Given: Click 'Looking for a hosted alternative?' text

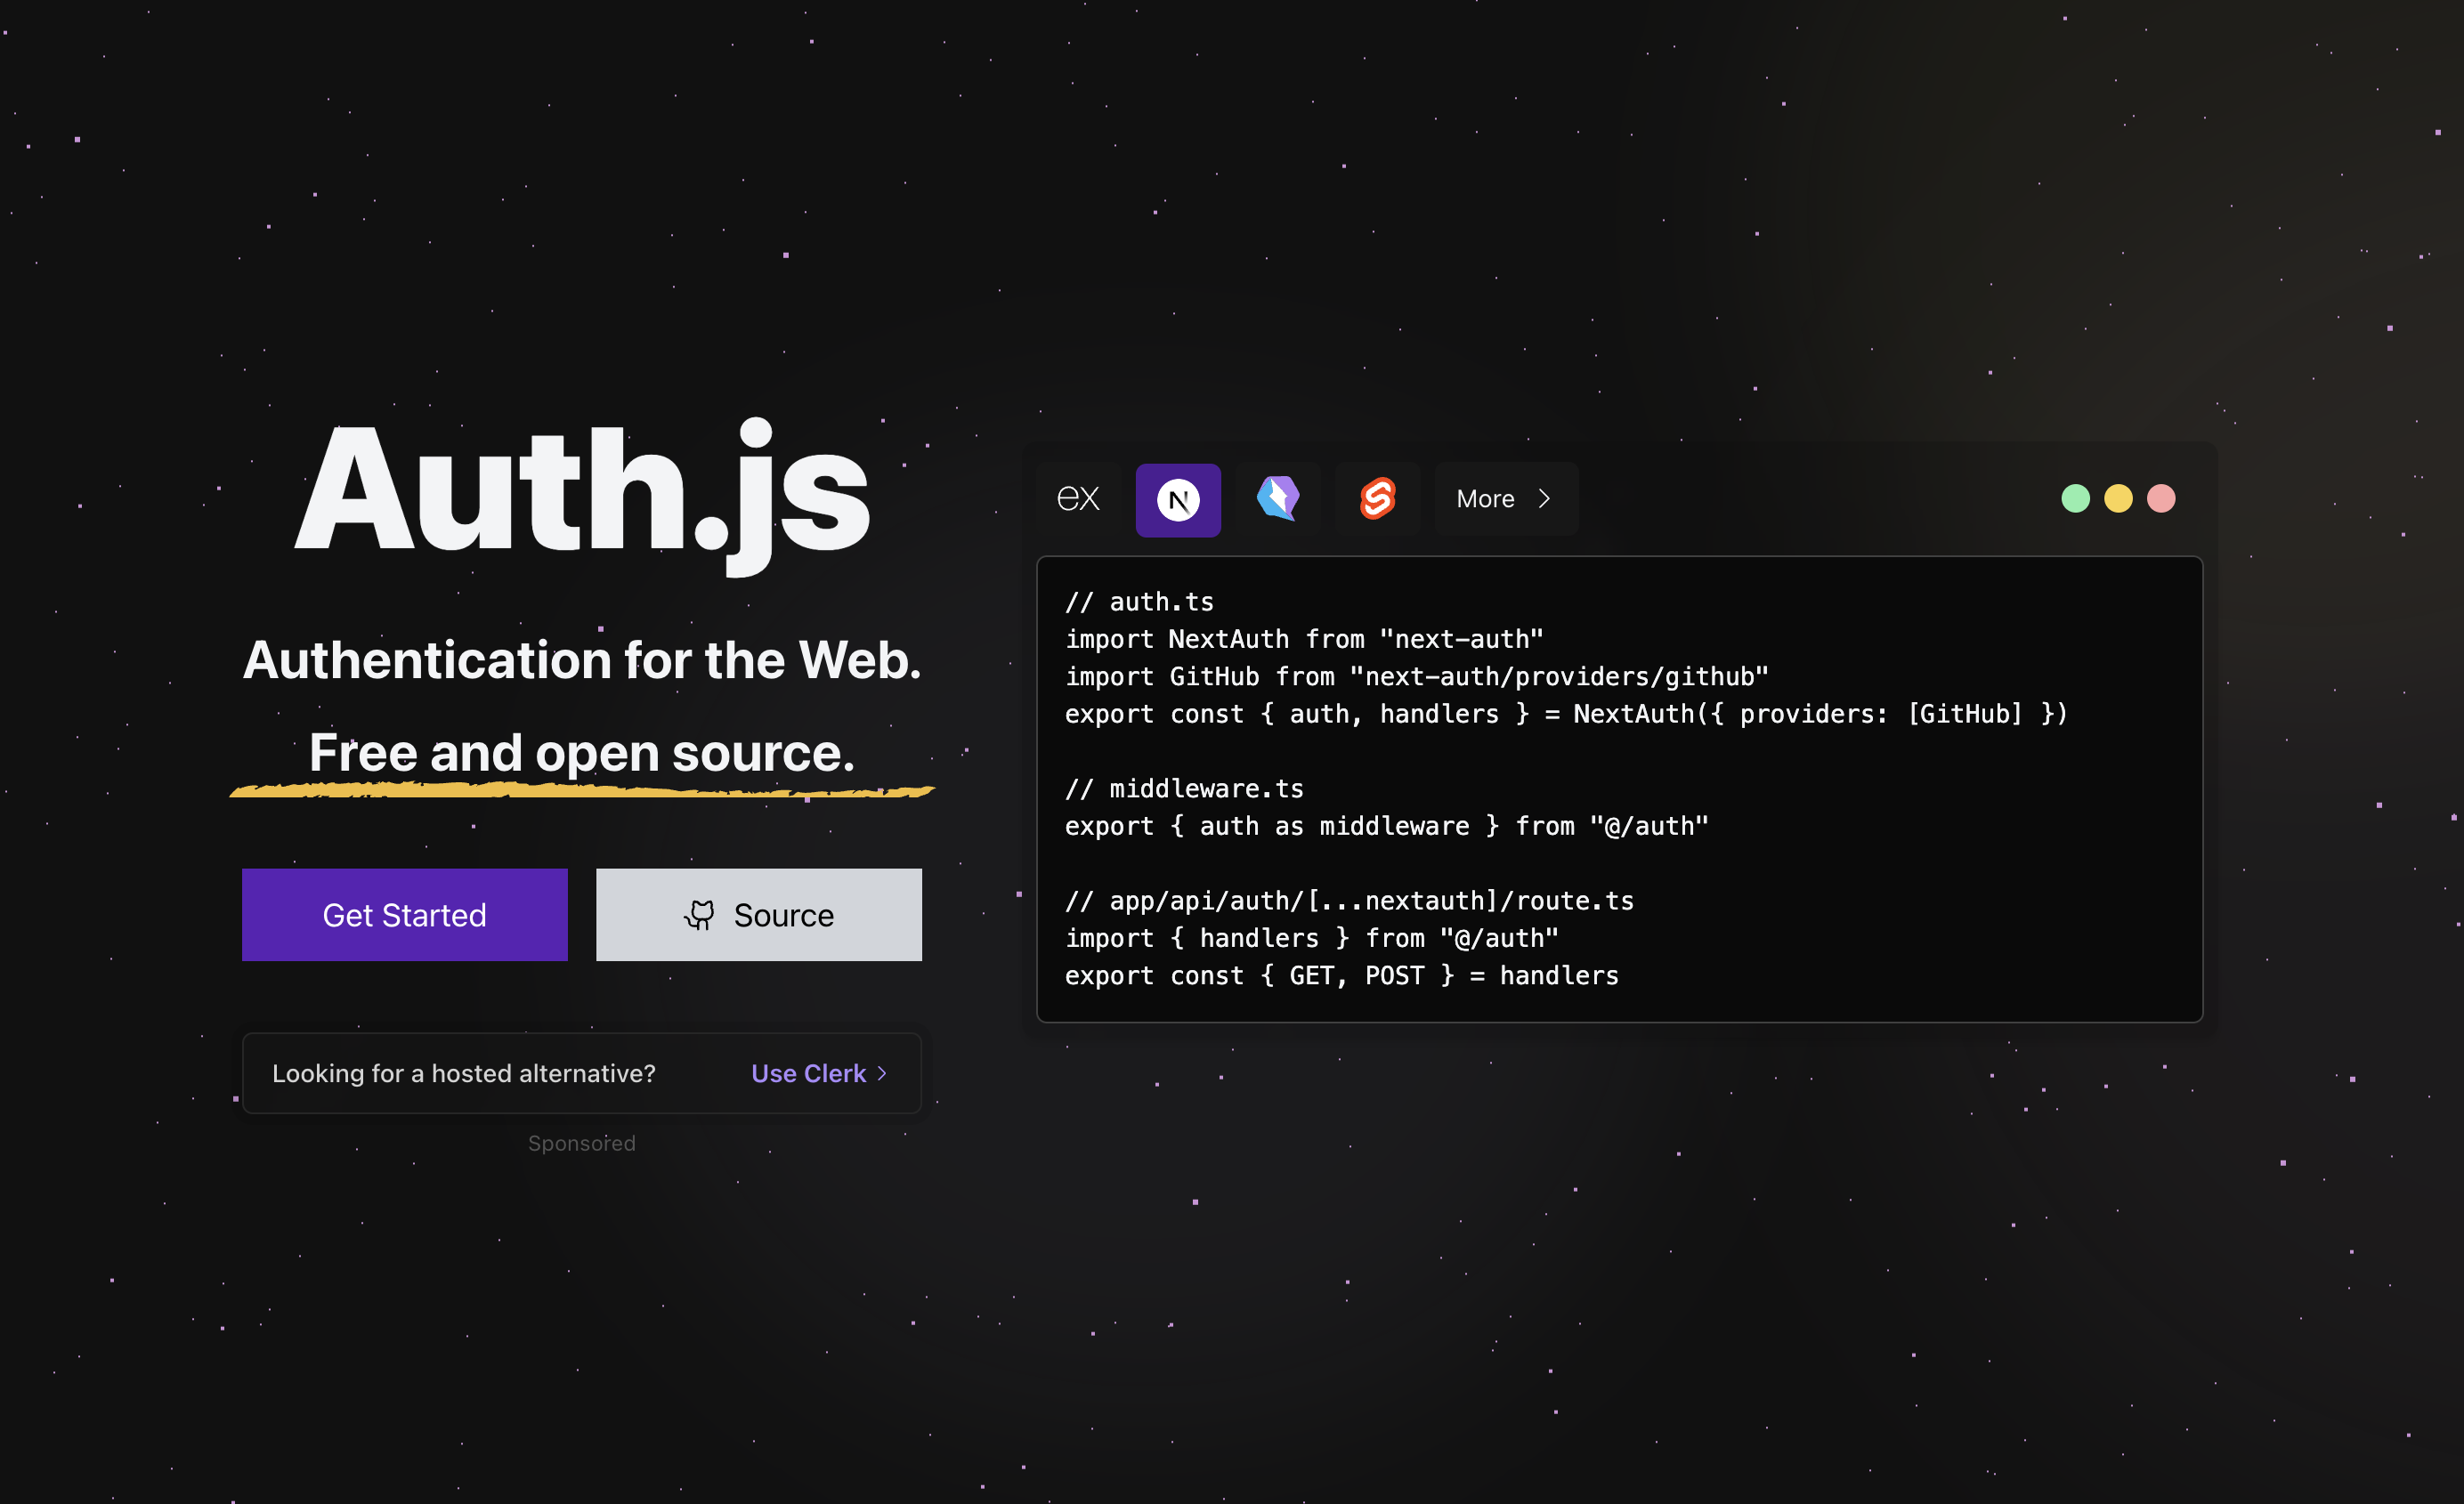Looking at the screenshot, I should [x=464, y=1073].
